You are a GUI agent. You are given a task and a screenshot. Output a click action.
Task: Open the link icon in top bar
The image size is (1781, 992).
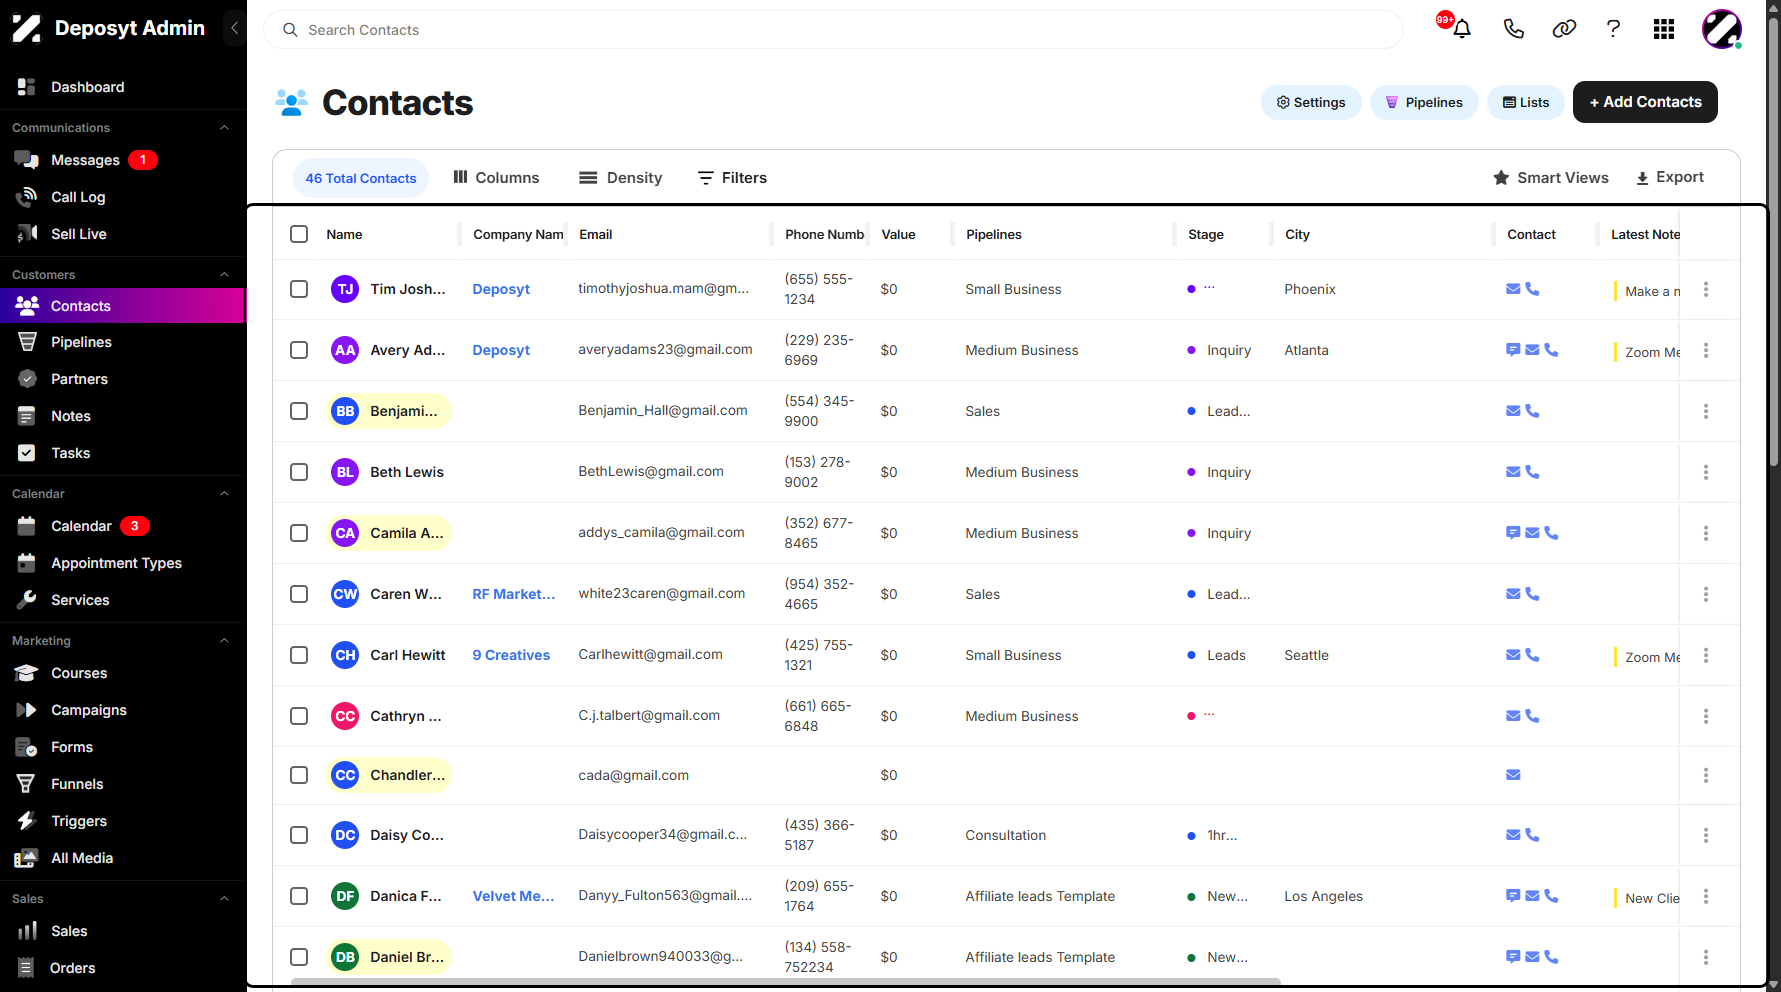pos(1564,29)
